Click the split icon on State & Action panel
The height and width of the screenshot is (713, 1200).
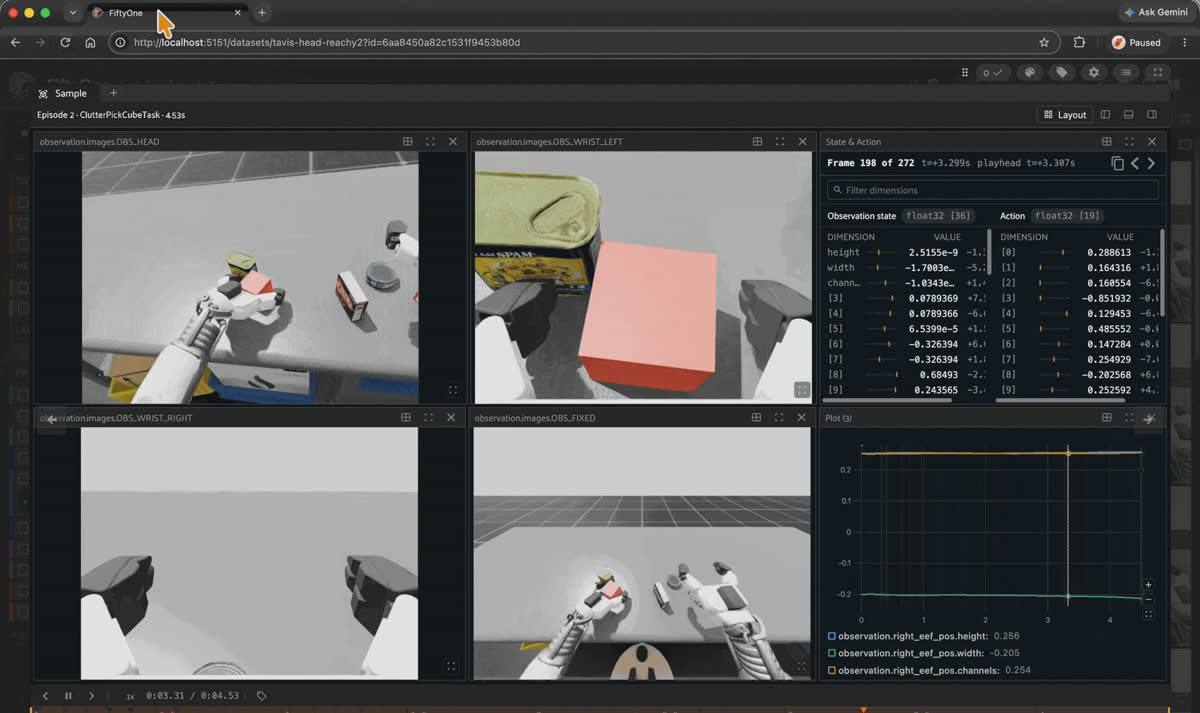point(1106,142)
